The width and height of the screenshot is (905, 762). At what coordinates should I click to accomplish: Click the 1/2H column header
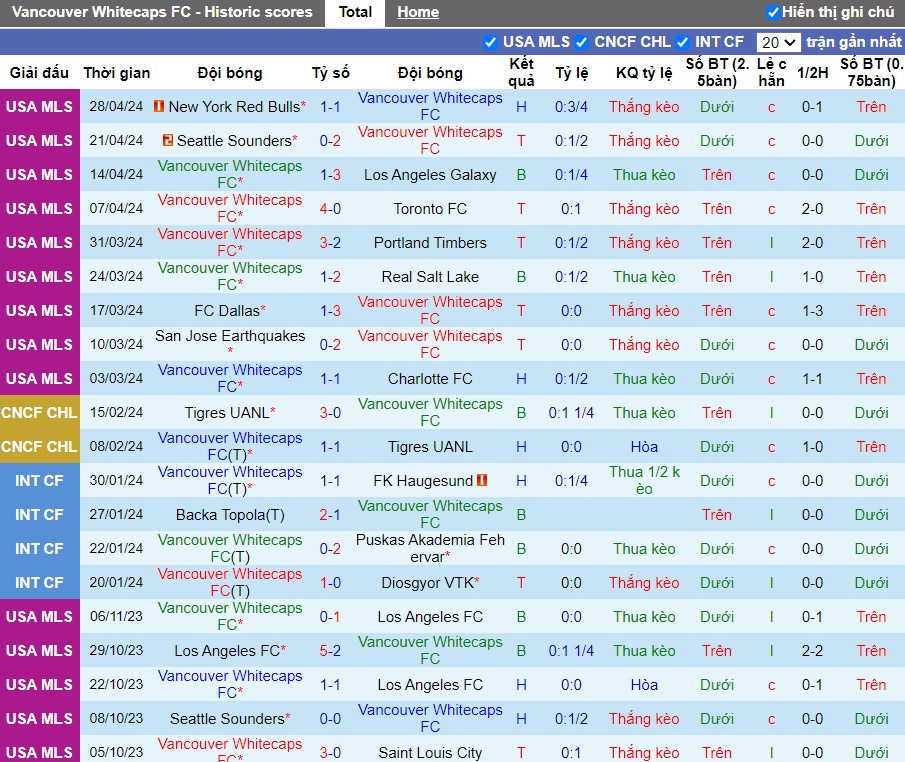[x=812, y=73]
